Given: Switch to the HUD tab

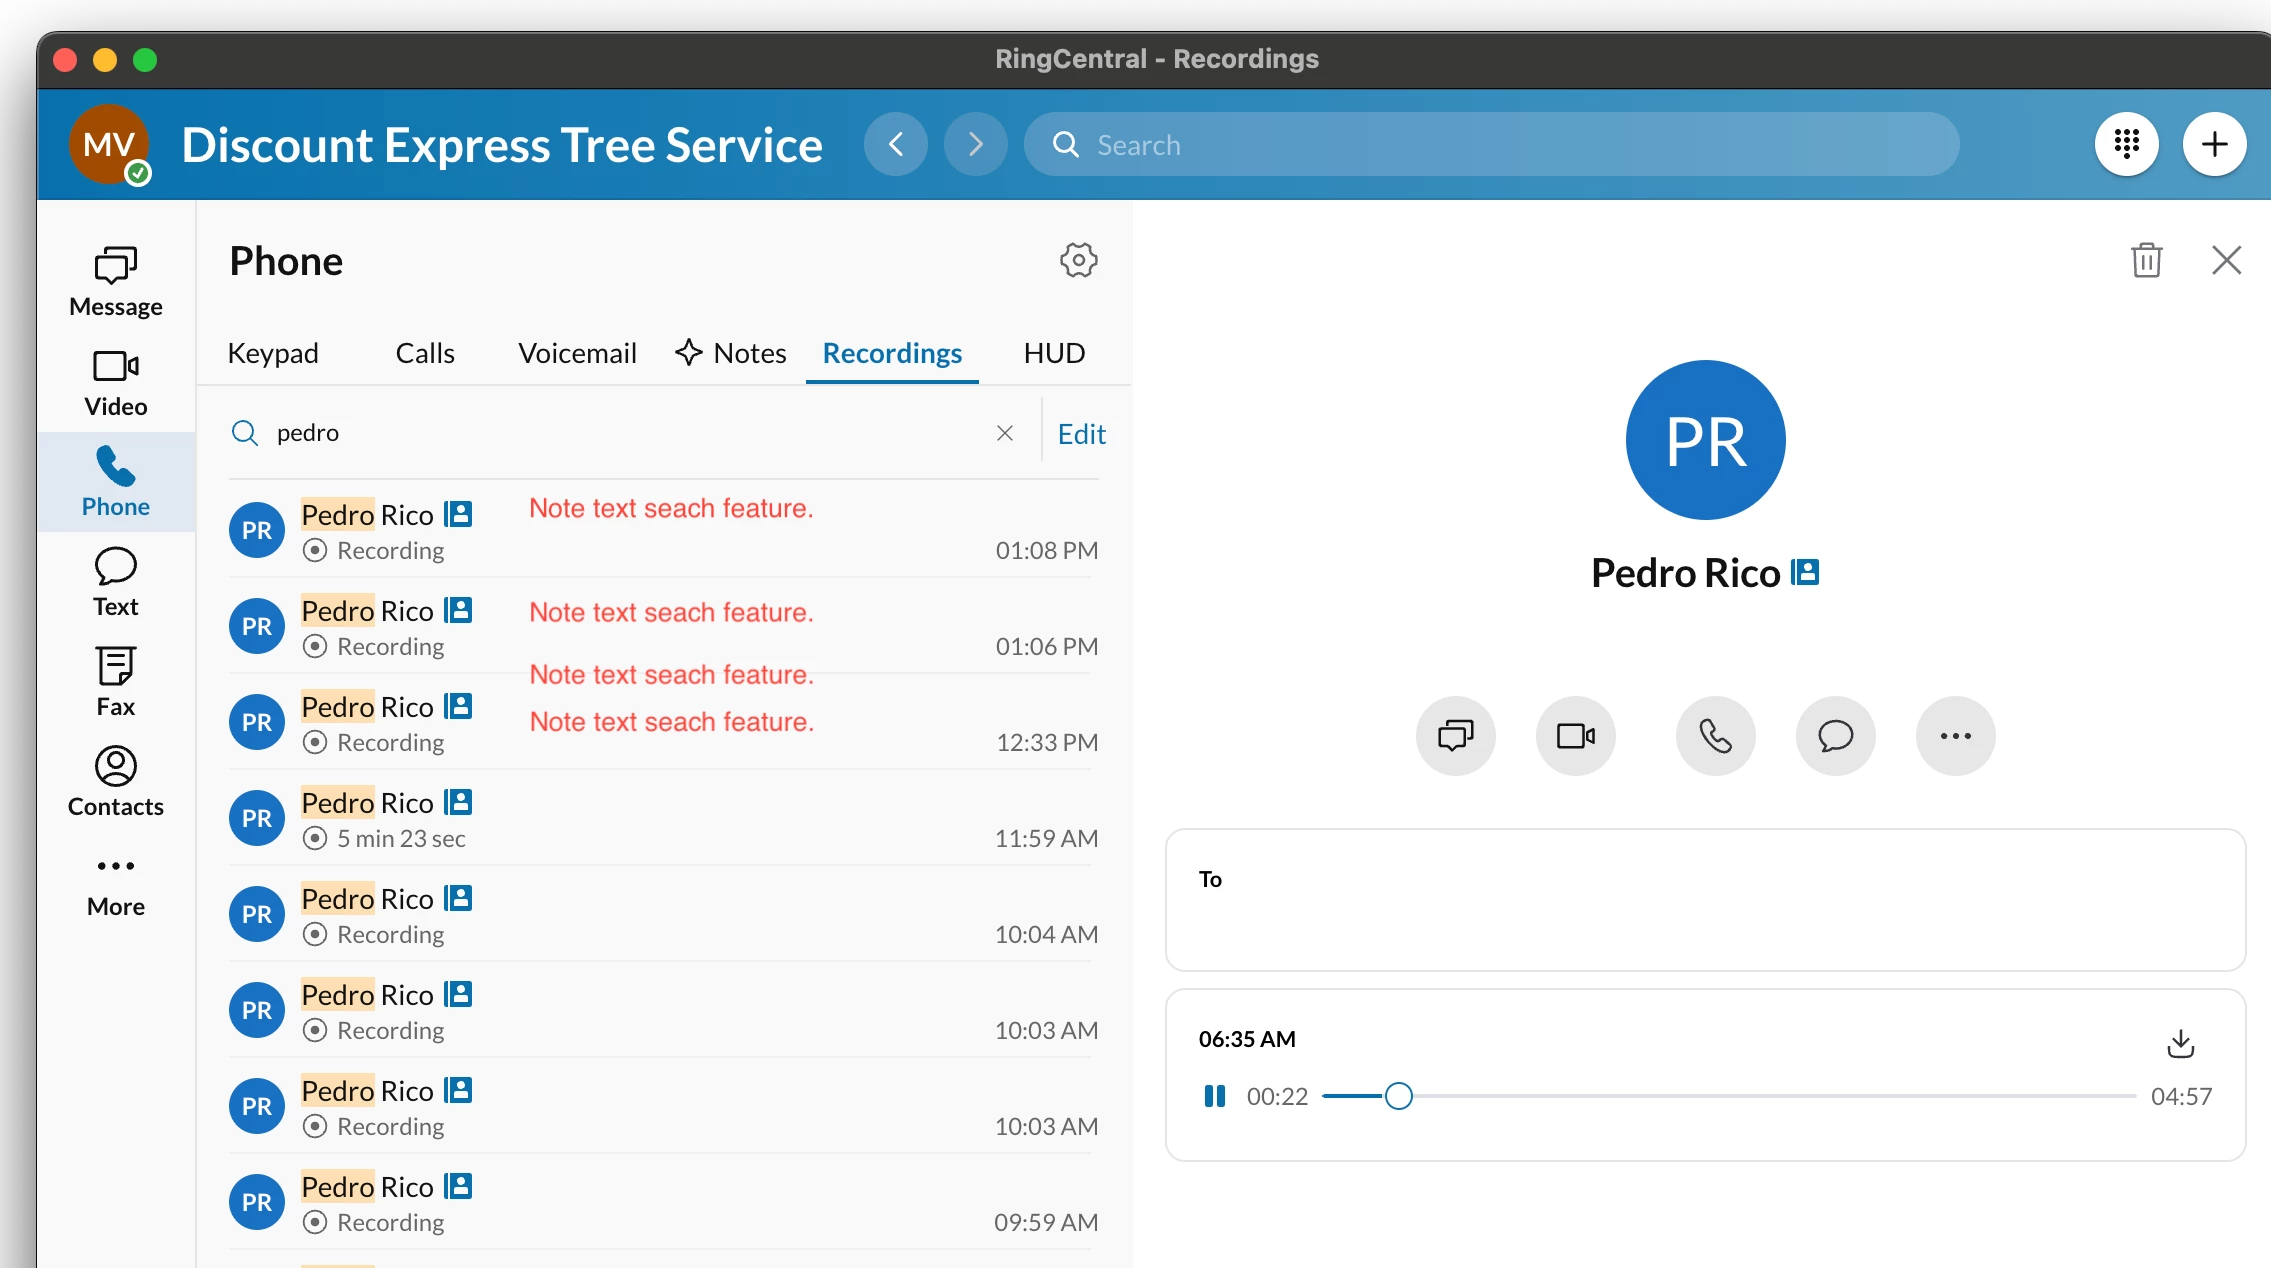Looking at the screenshot, I should (x=1054, y=353).
